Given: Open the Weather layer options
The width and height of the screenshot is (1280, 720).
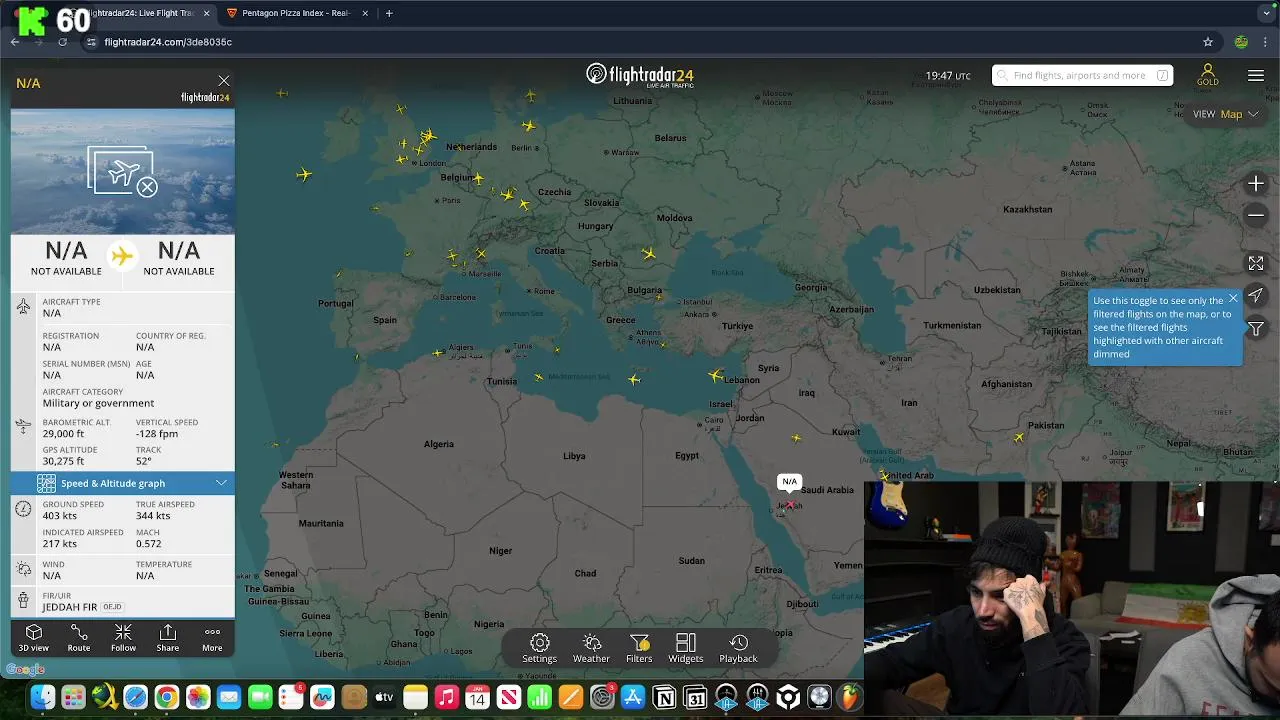Looking at the screenshot, I should click(x=591, y=648).
